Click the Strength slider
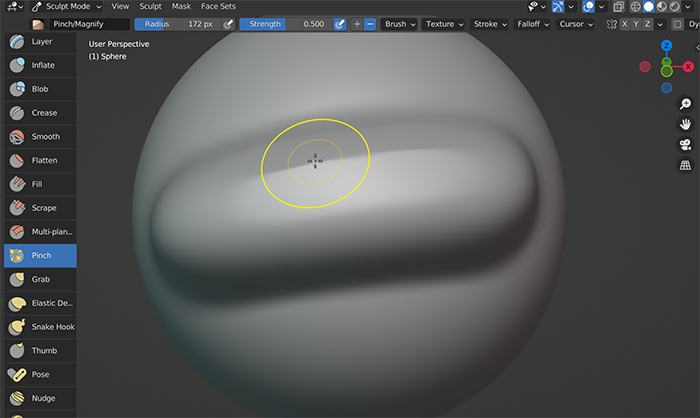This screenshot has height=418, width=700. pos(286,24)
